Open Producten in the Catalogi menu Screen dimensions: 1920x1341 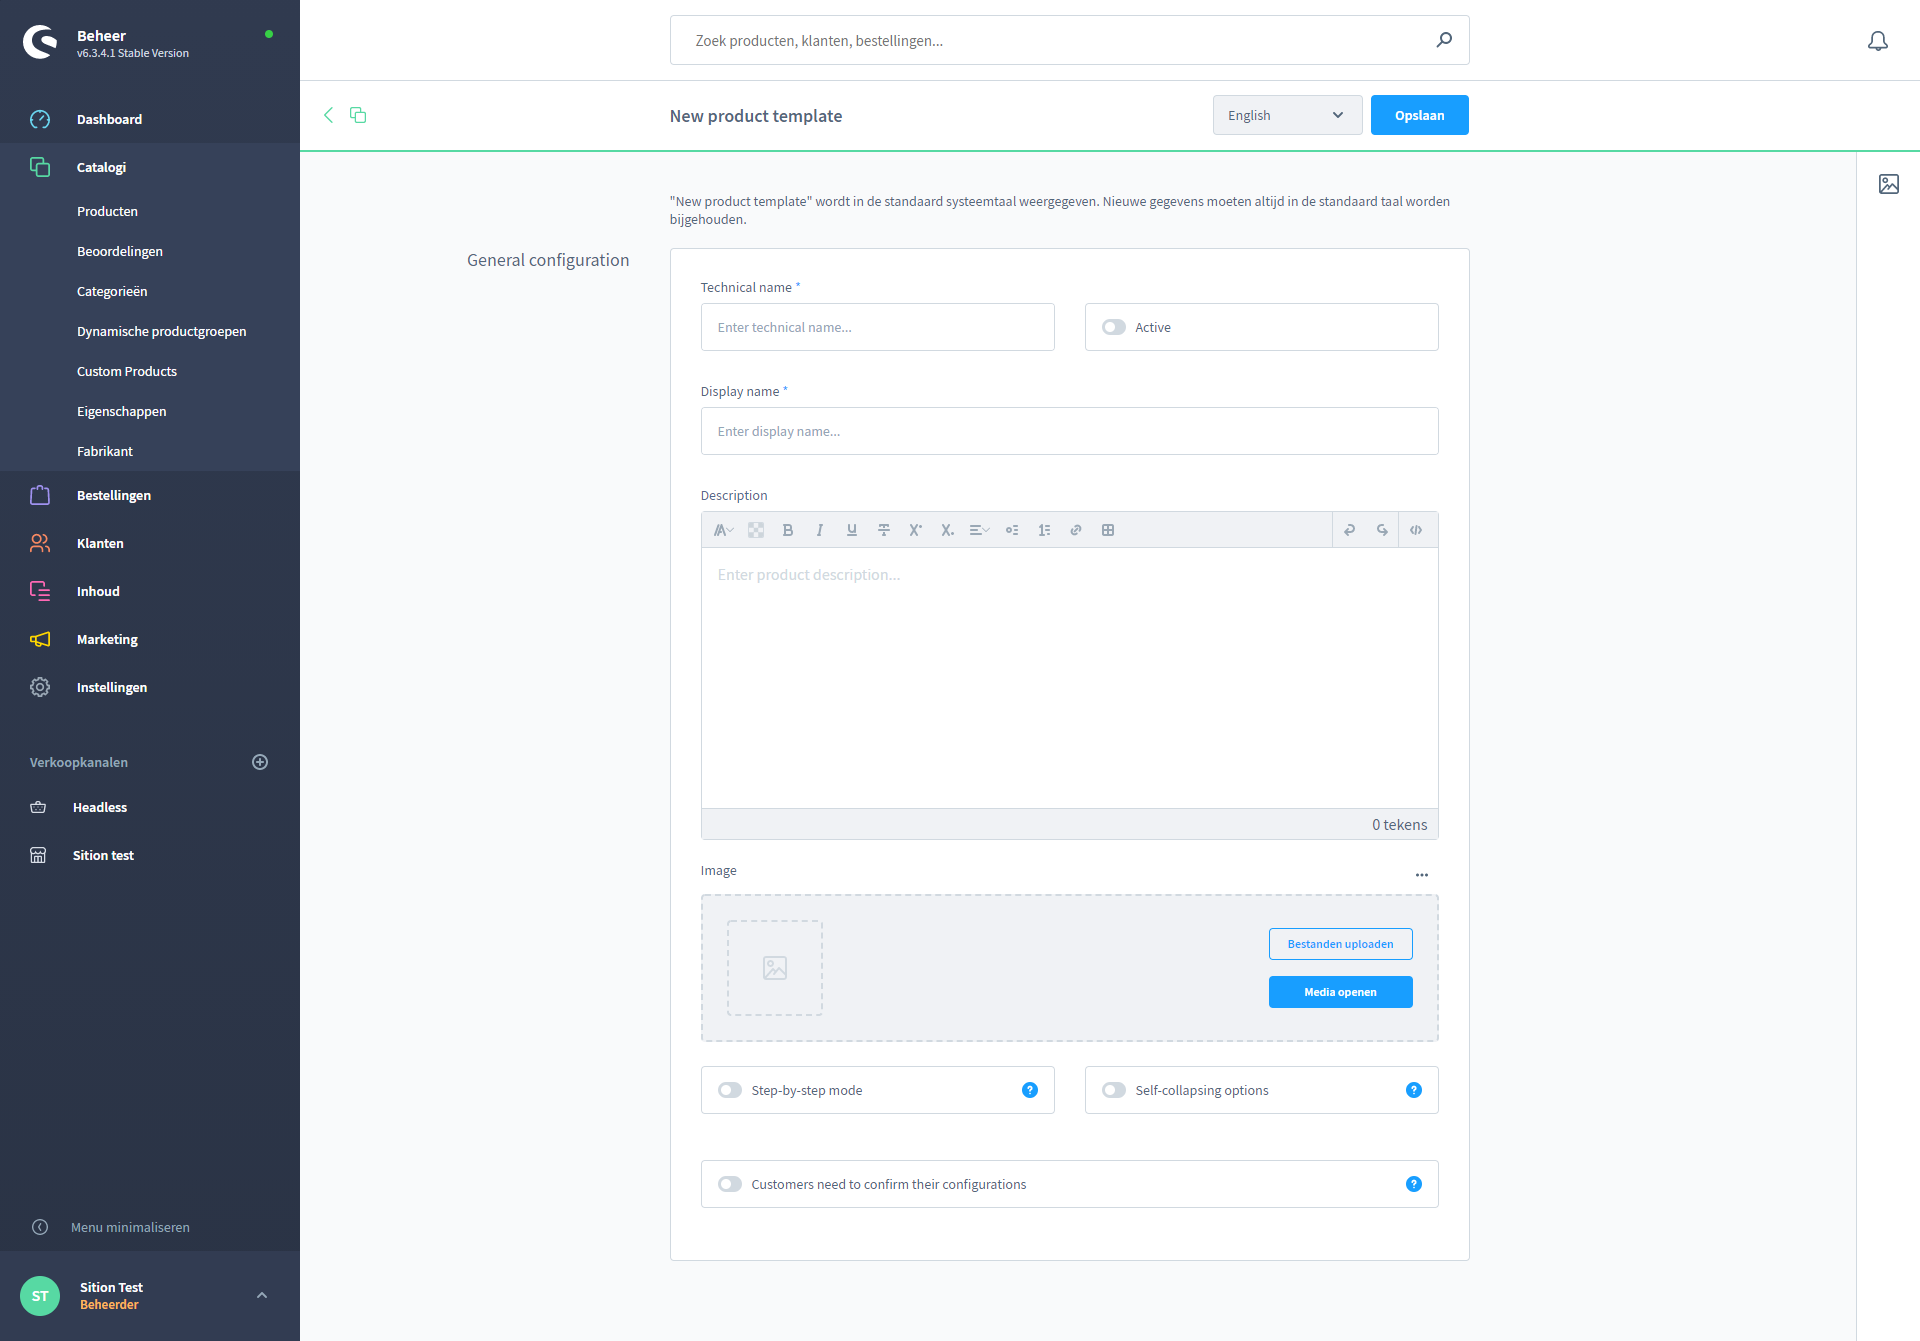[x=107, y=211]
